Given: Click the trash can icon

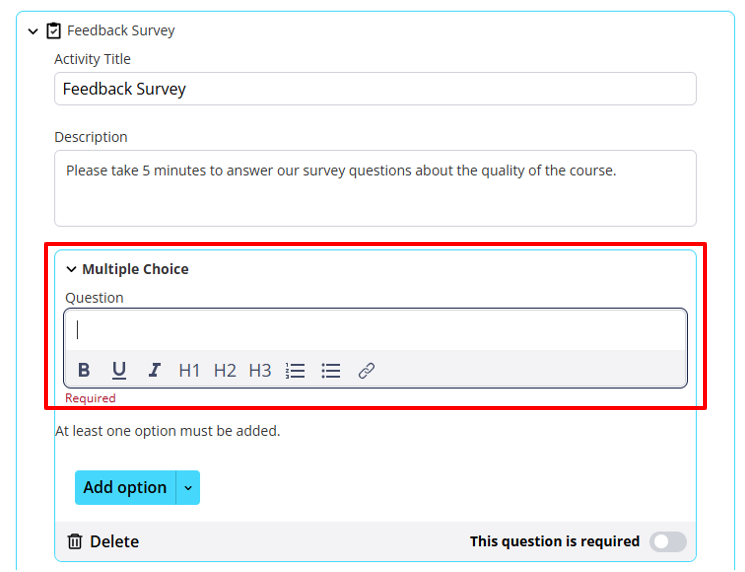Looking at the screenshot, I should (x=75, y=541).
